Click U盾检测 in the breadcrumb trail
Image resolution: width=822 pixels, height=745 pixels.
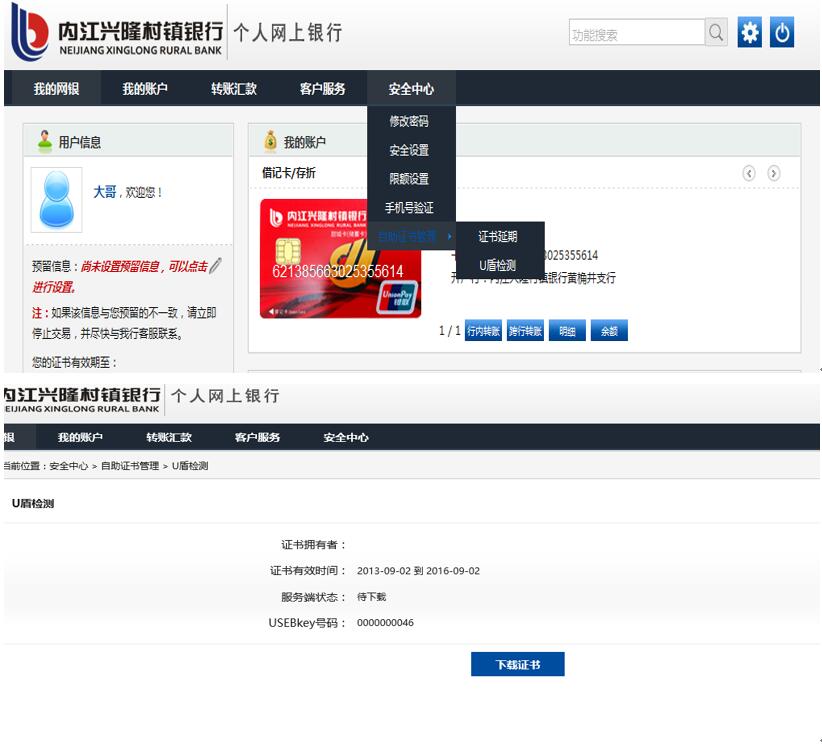190,466
